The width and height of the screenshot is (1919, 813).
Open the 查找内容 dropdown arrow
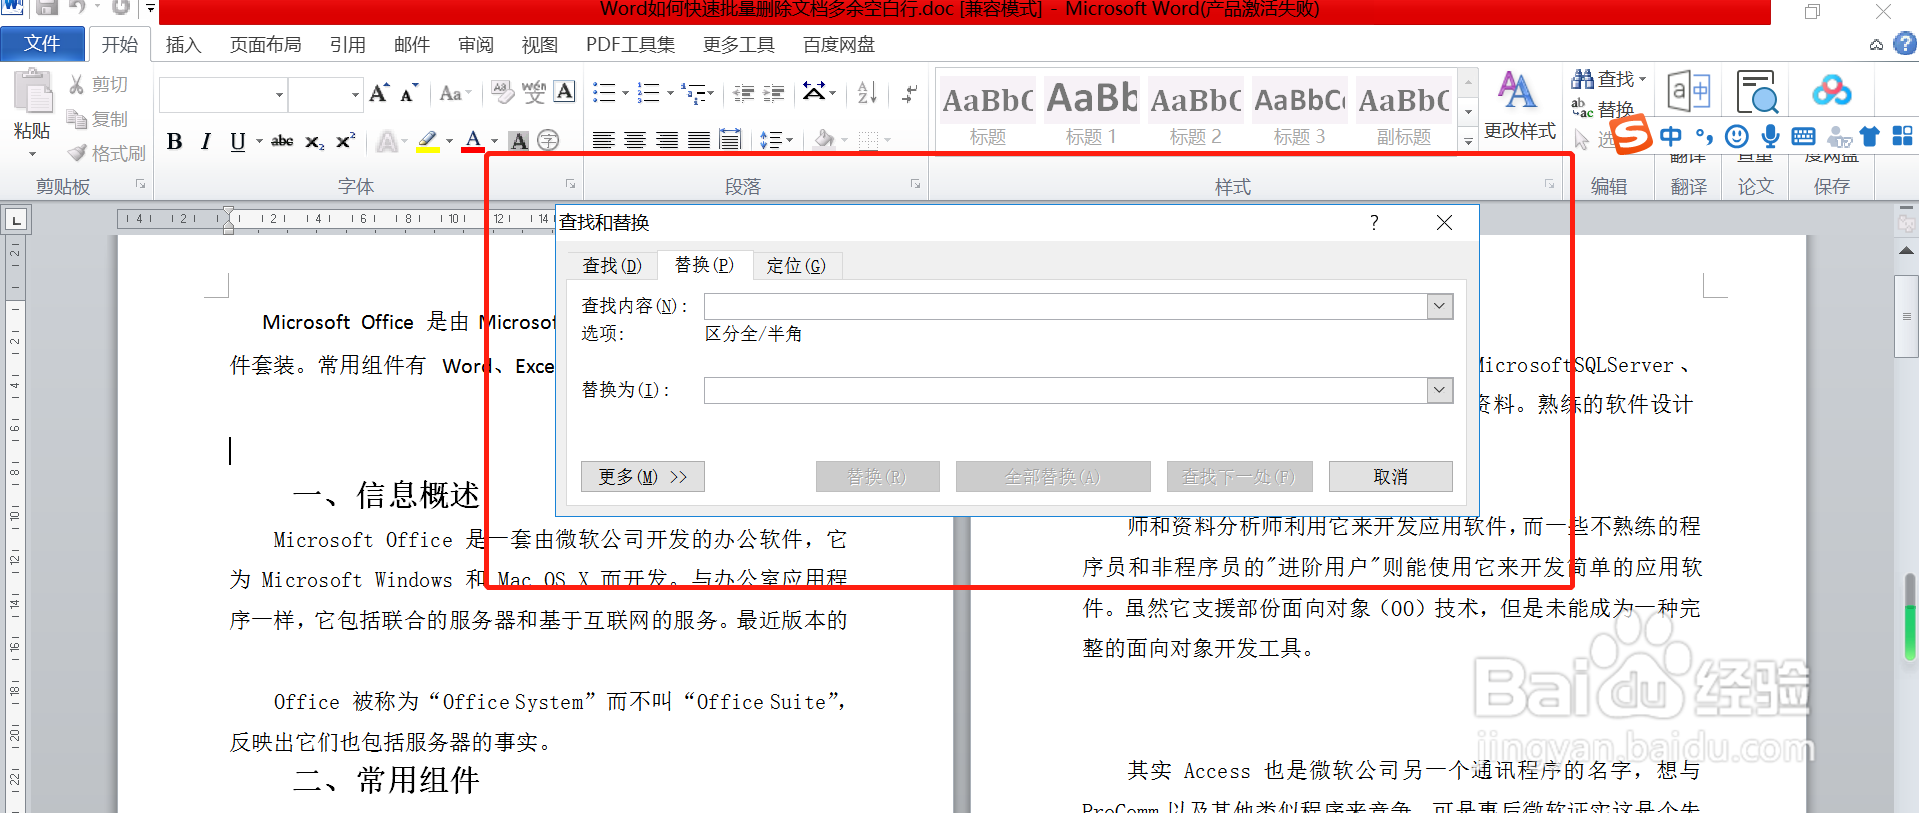click(1440, 306)
